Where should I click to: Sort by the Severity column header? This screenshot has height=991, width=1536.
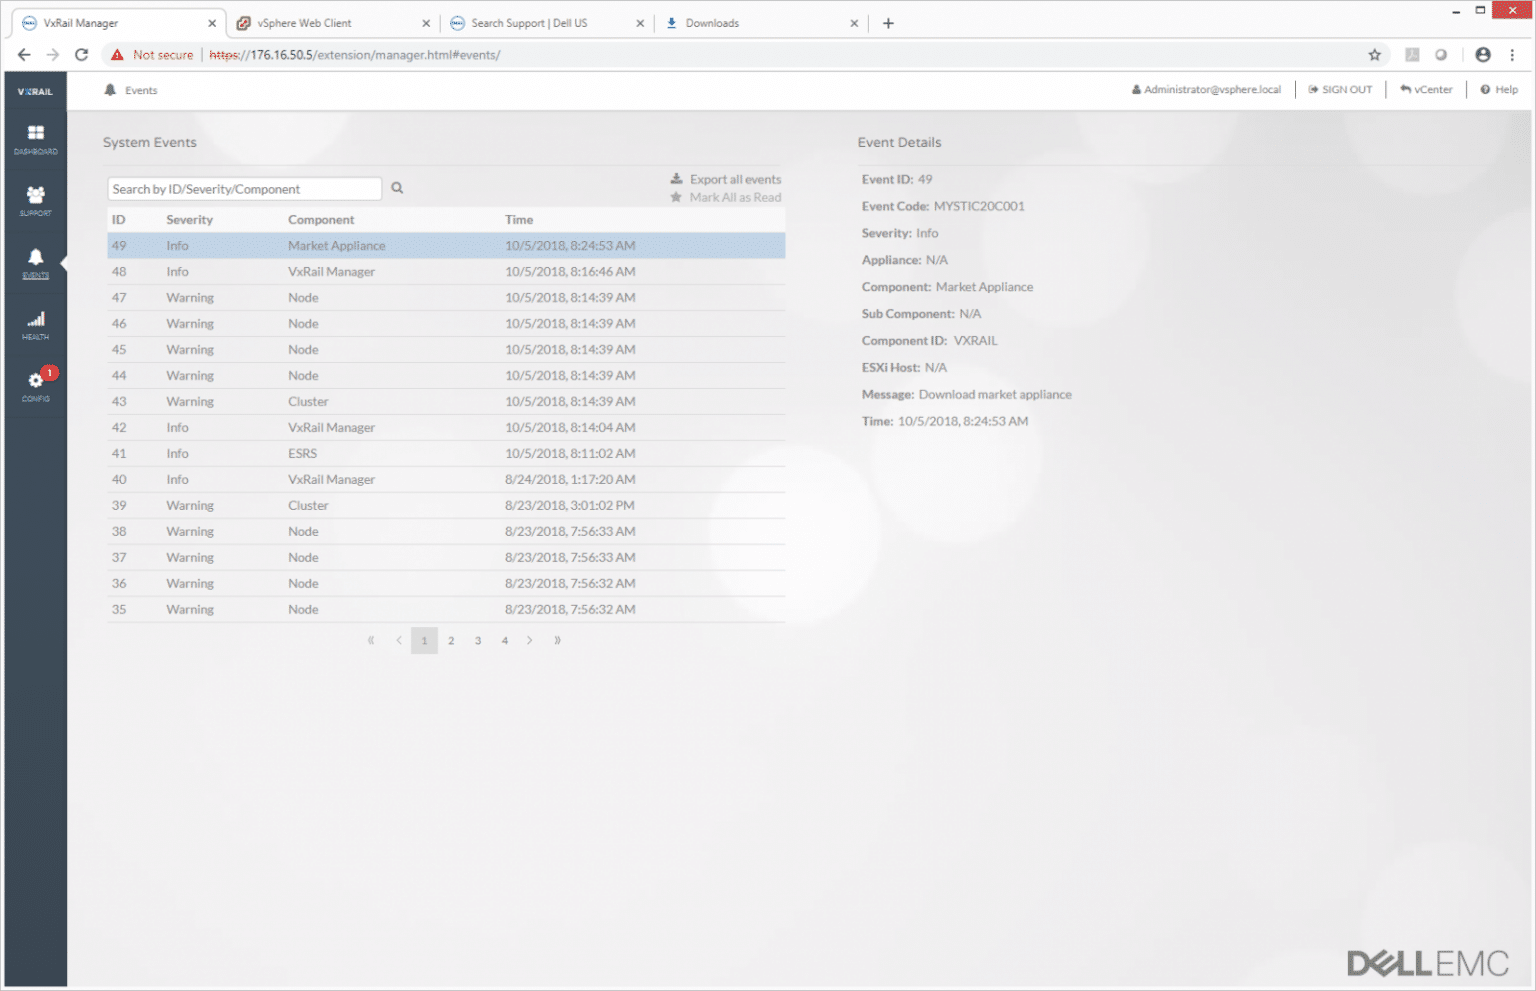pos(189,220)
